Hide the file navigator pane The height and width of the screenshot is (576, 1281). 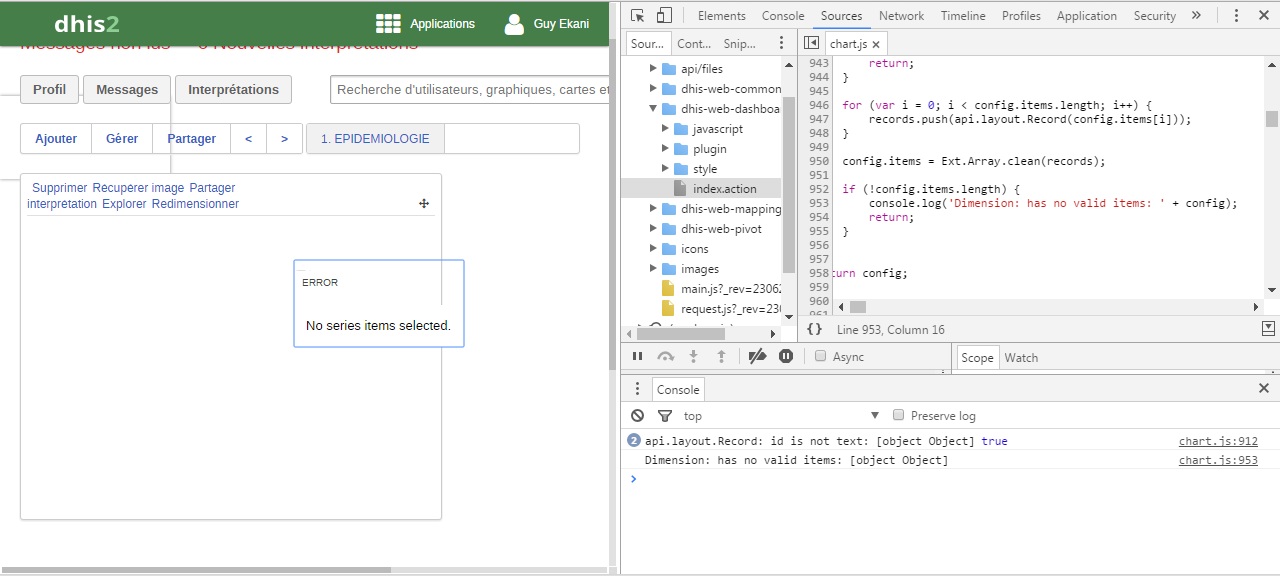coord(811,43)
